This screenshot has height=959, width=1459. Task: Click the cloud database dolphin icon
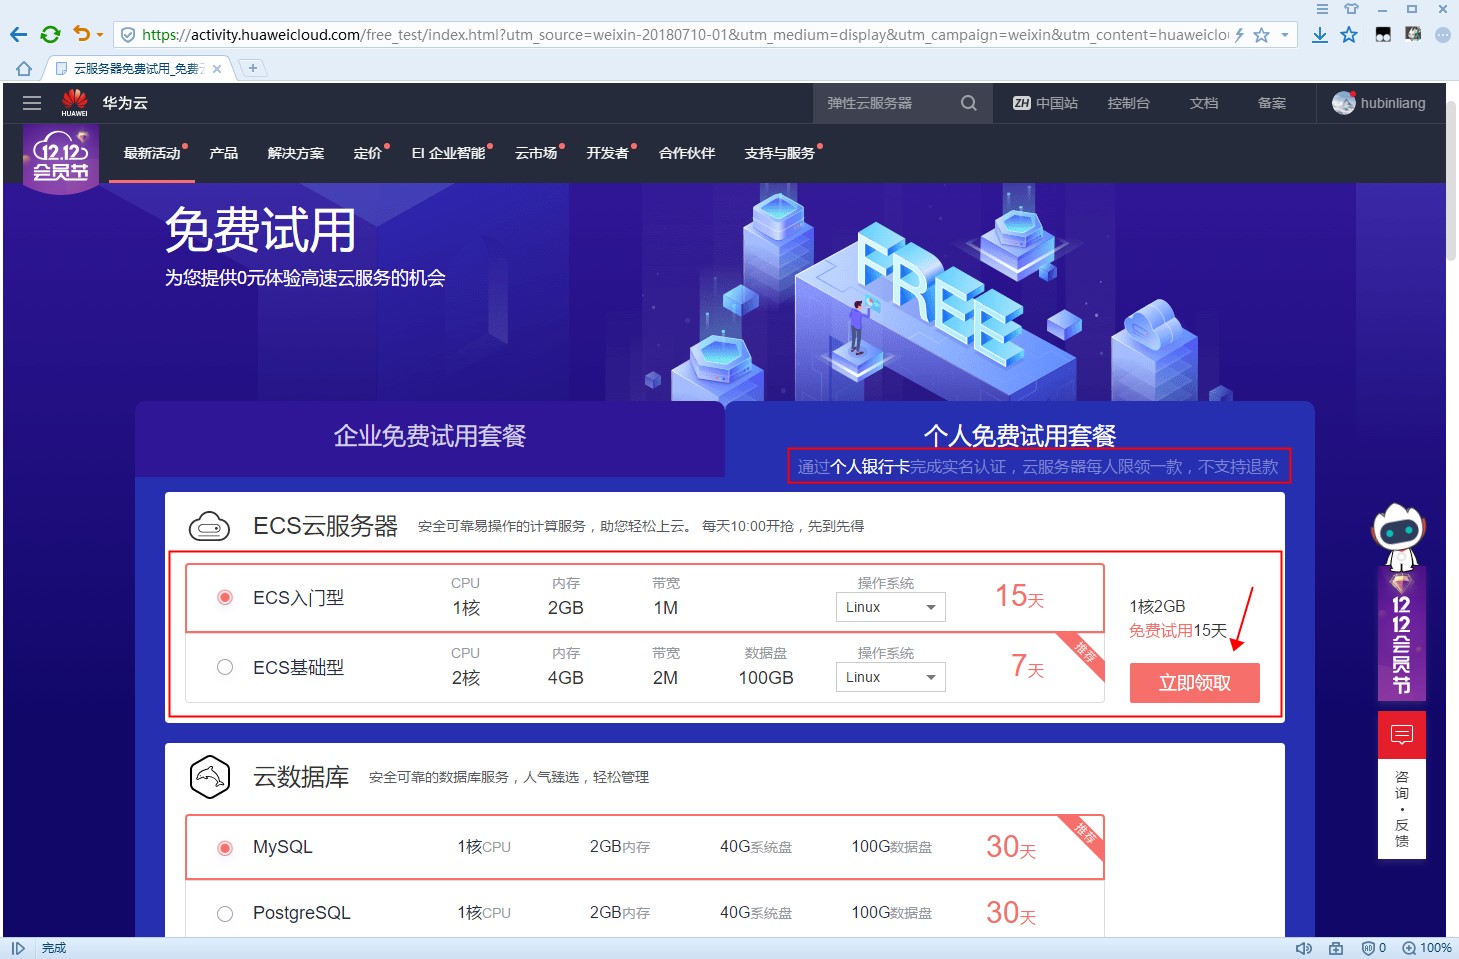[210, 777]
